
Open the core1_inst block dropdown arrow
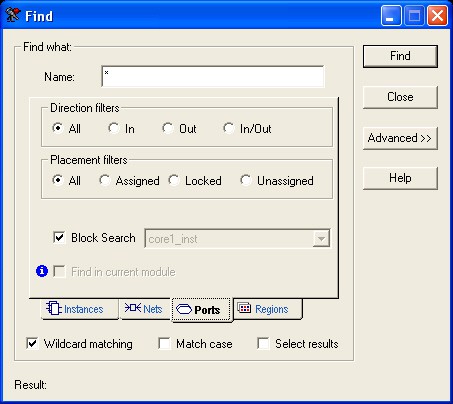[x=321, y=238]
